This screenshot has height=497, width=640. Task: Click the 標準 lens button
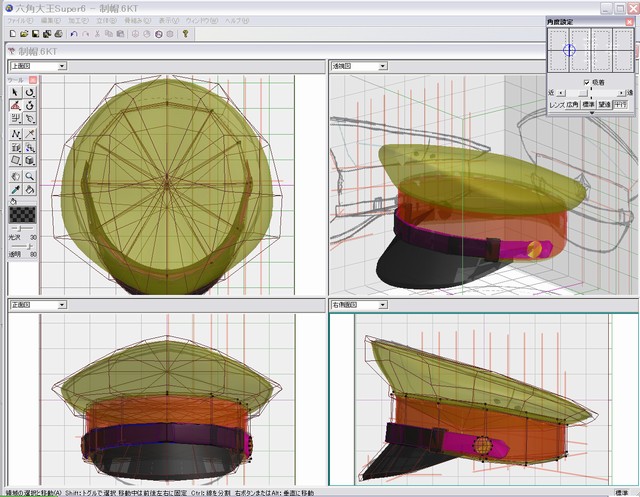click(589, 104)
